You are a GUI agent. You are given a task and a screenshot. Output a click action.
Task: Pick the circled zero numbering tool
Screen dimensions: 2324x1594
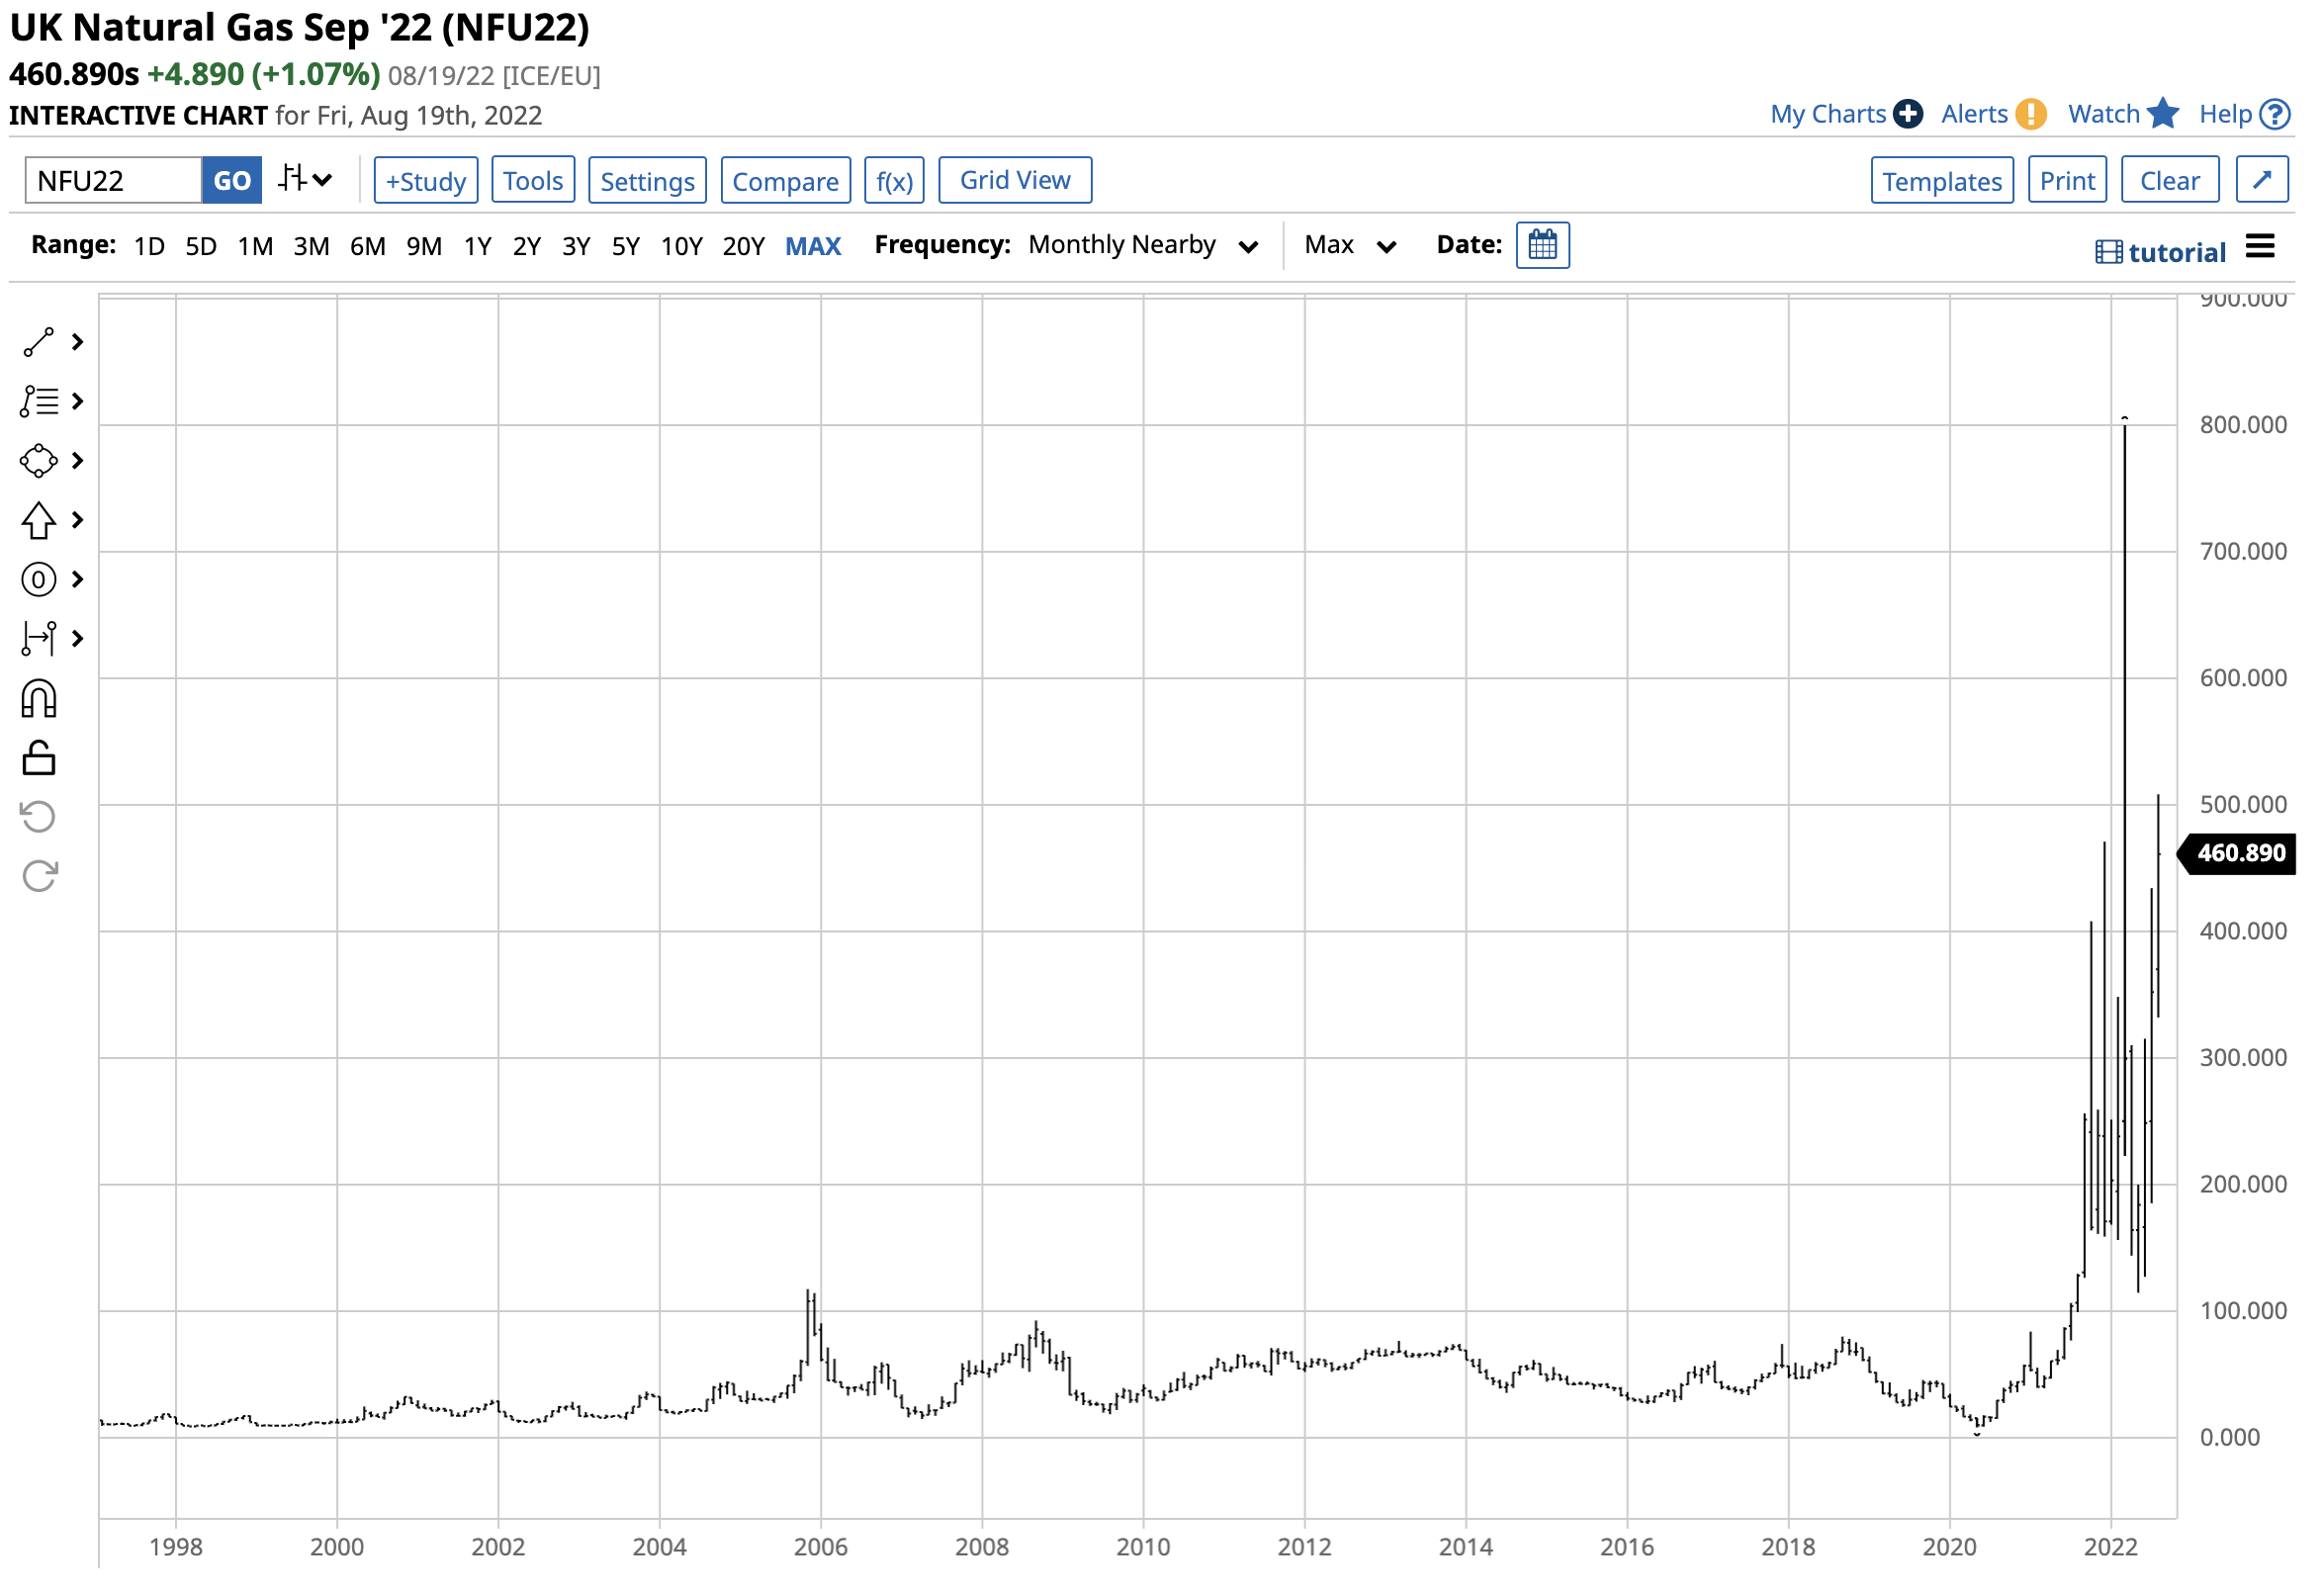pos(39,581)
